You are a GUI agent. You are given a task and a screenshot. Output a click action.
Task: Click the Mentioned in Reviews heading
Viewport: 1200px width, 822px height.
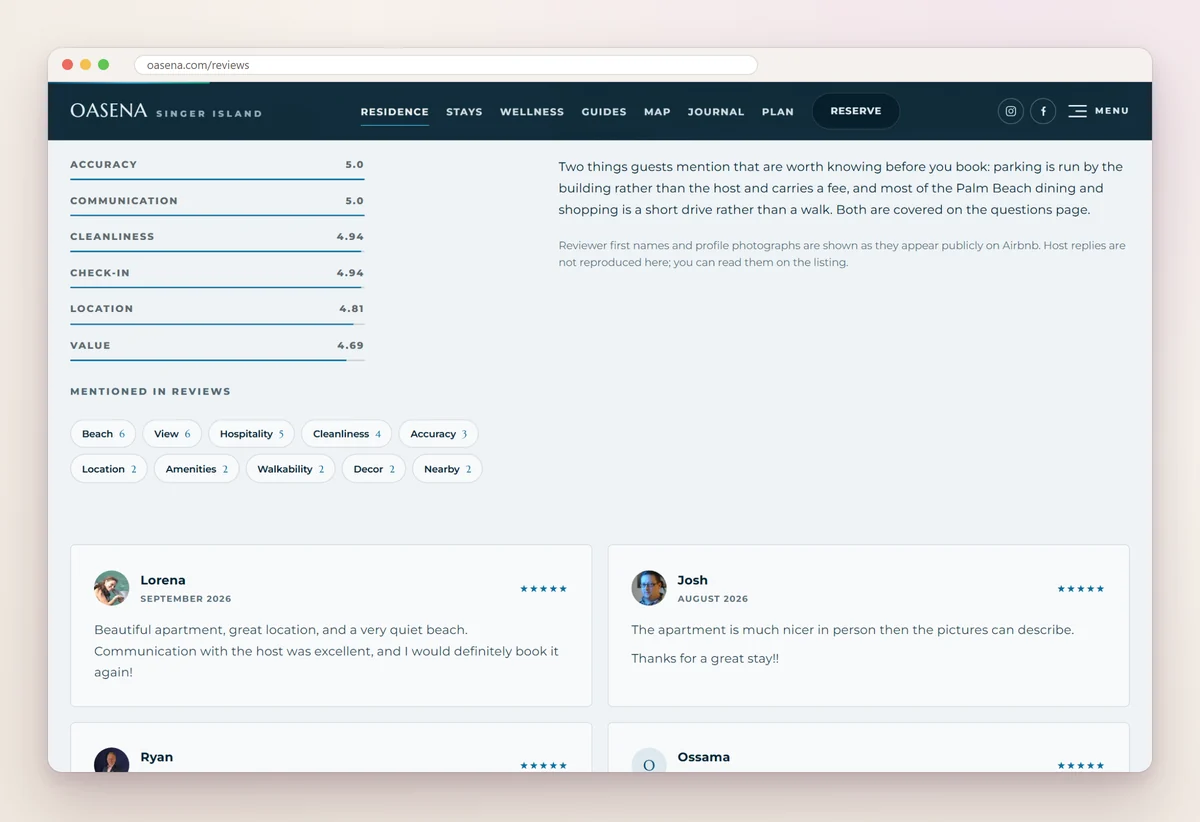click(x=150, y=392)
